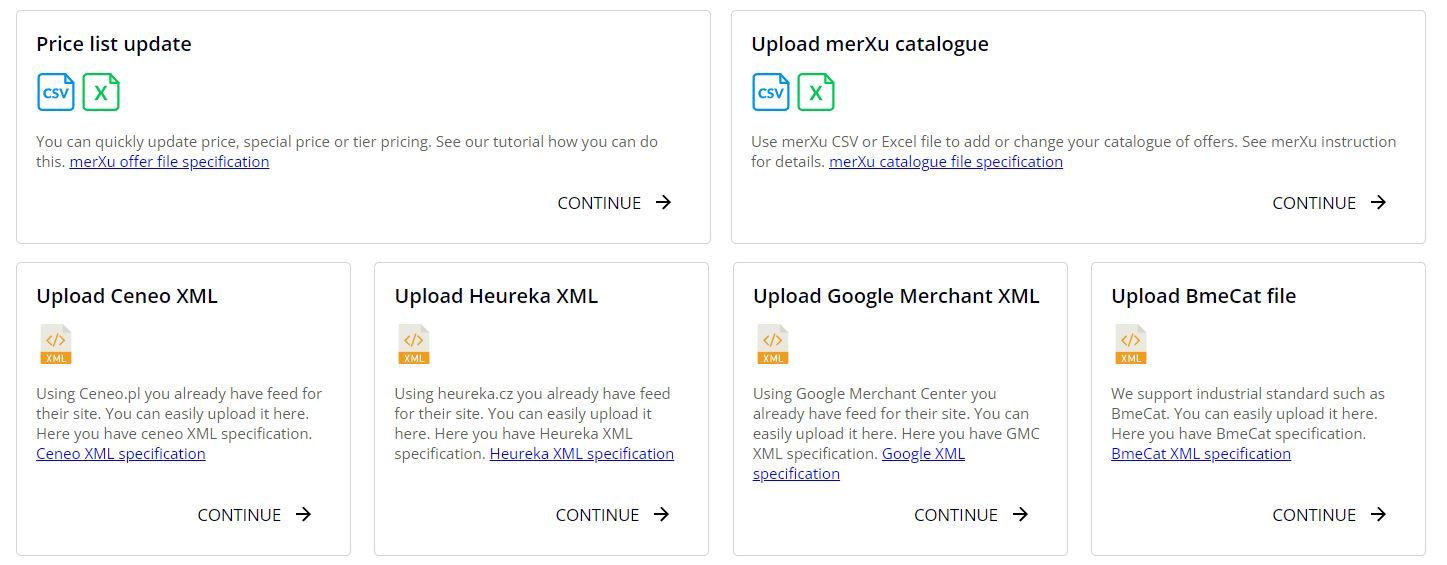Click the CSV icon under Price list update
The width and height of the screenshot is (1447, 565).
tap(56, 92)
